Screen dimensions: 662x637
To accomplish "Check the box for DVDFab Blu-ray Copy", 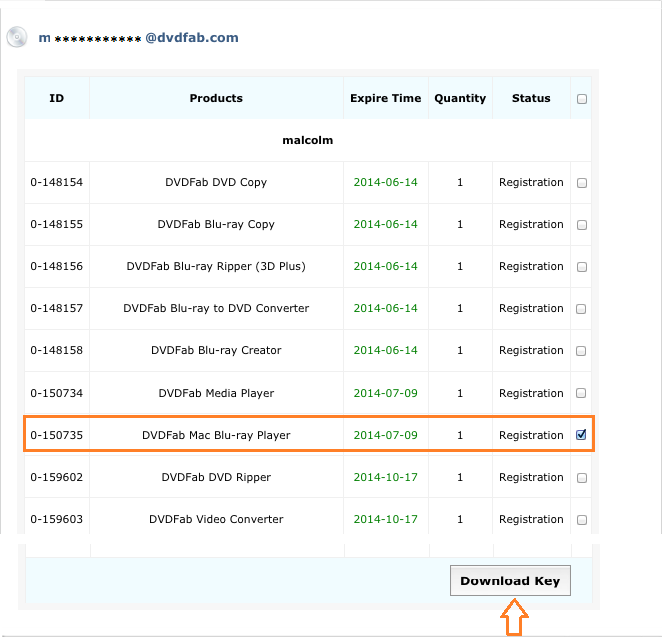I will [582, 225].
